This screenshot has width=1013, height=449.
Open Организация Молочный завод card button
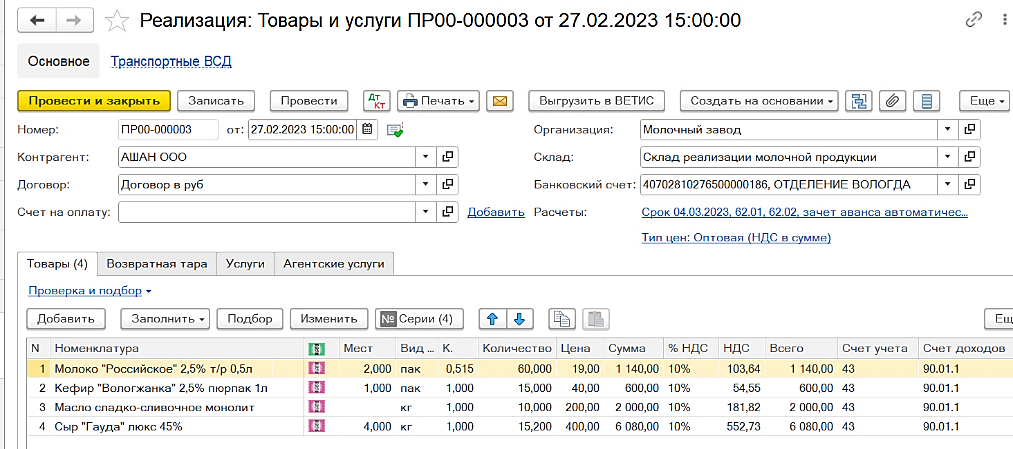[969, 129]
